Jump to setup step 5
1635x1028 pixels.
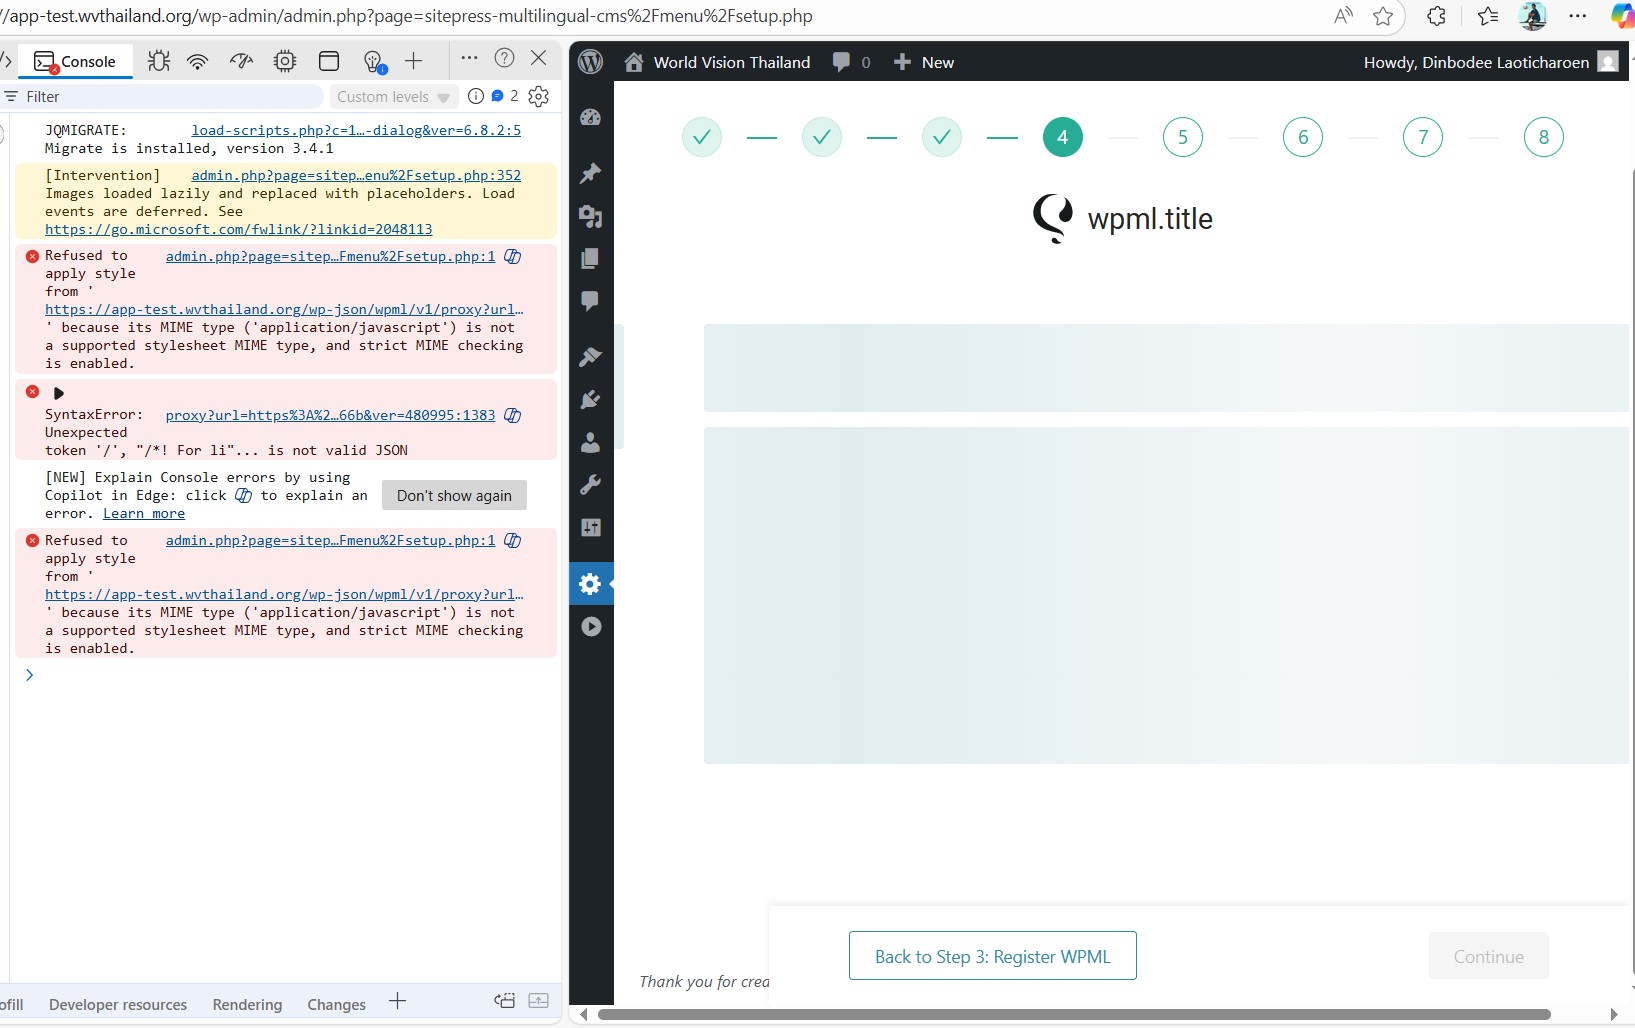pos(1183,137)
